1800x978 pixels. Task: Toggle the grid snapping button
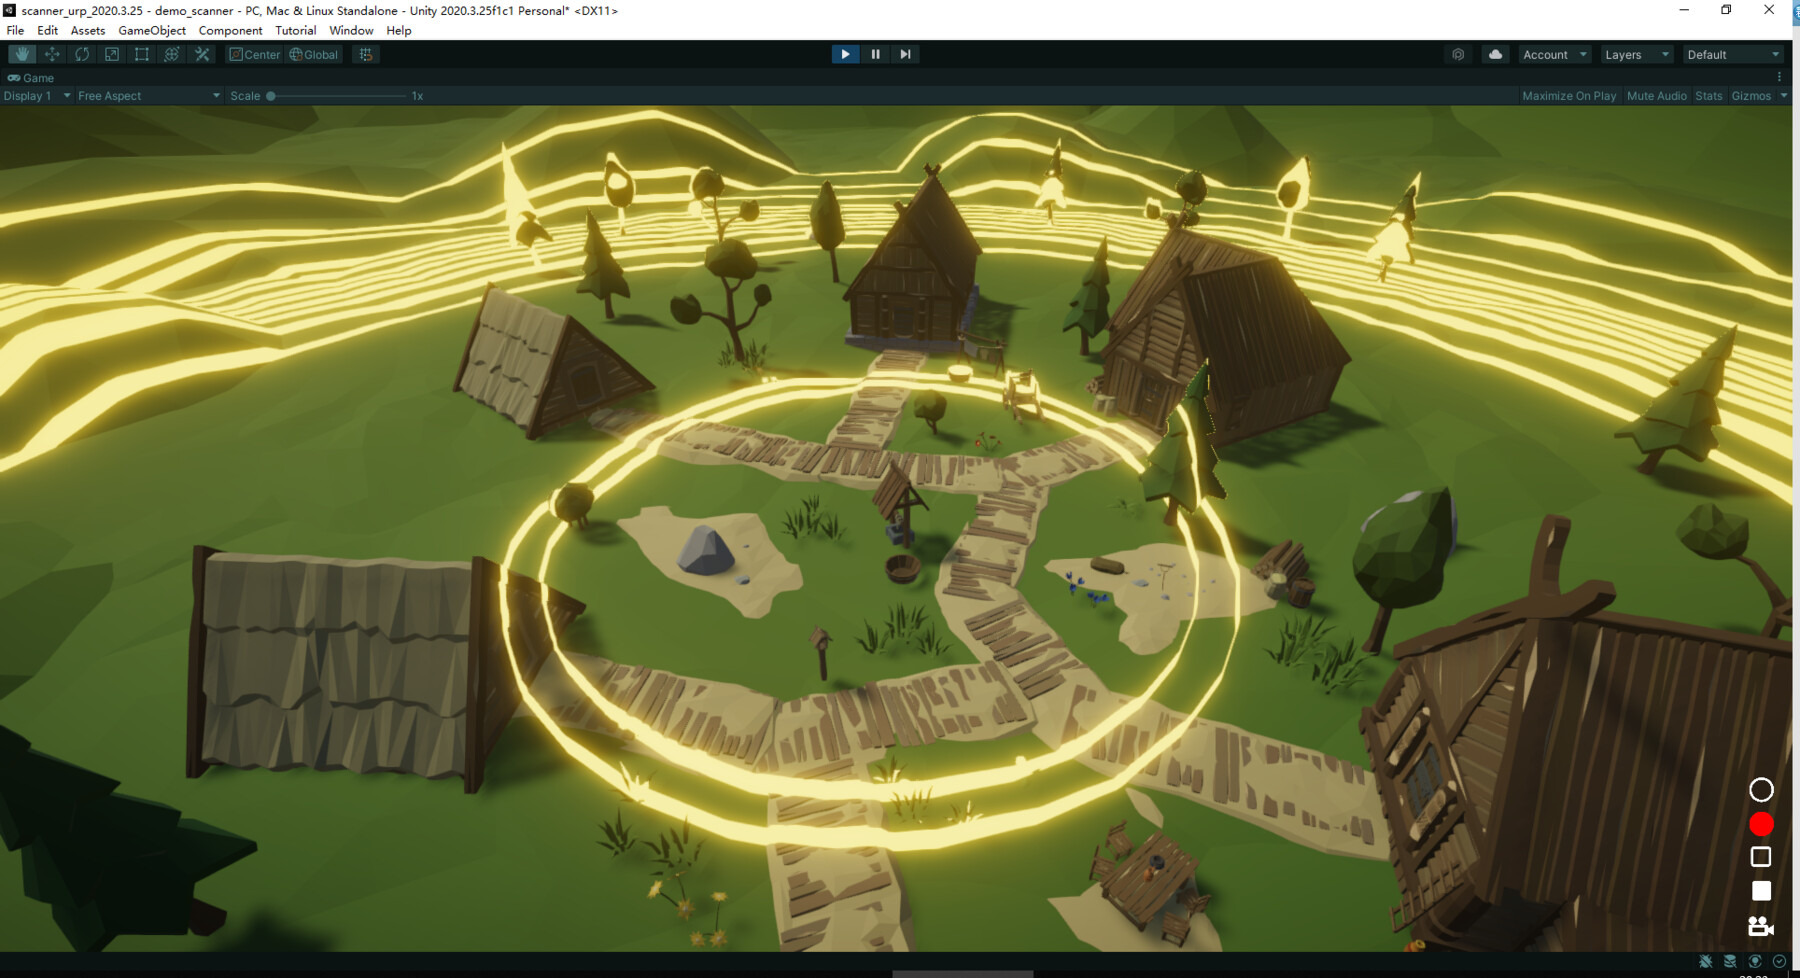[365, 54]
